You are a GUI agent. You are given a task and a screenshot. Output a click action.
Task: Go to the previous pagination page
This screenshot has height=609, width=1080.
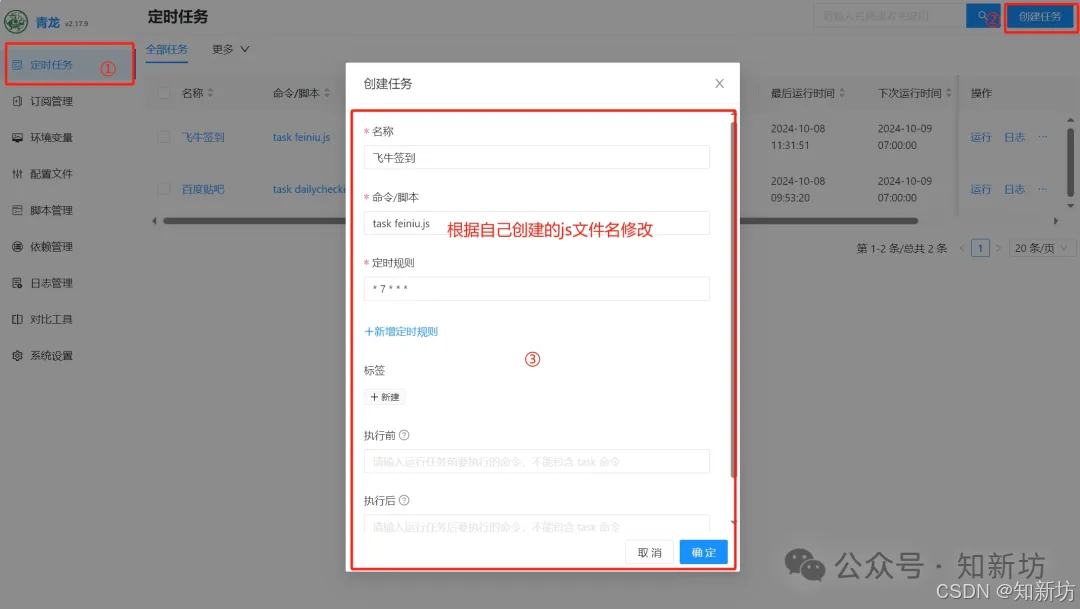[962, 248]
